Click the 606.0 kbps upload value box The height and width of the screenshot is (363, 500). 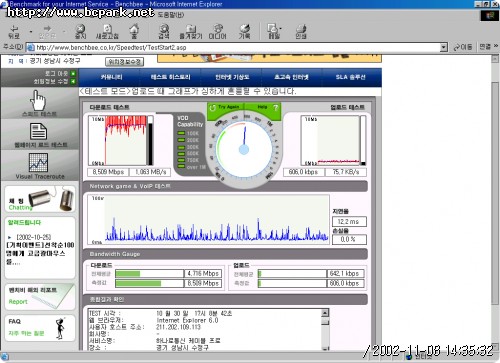pyautogui.click(x=303, y=172)
